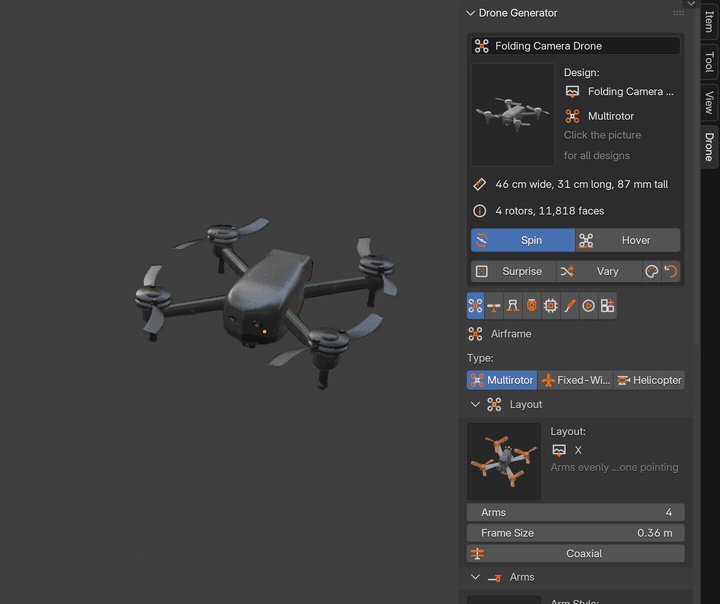Click the ruler icon next to dimensions

pyautogui.click(x=479, y=184)
